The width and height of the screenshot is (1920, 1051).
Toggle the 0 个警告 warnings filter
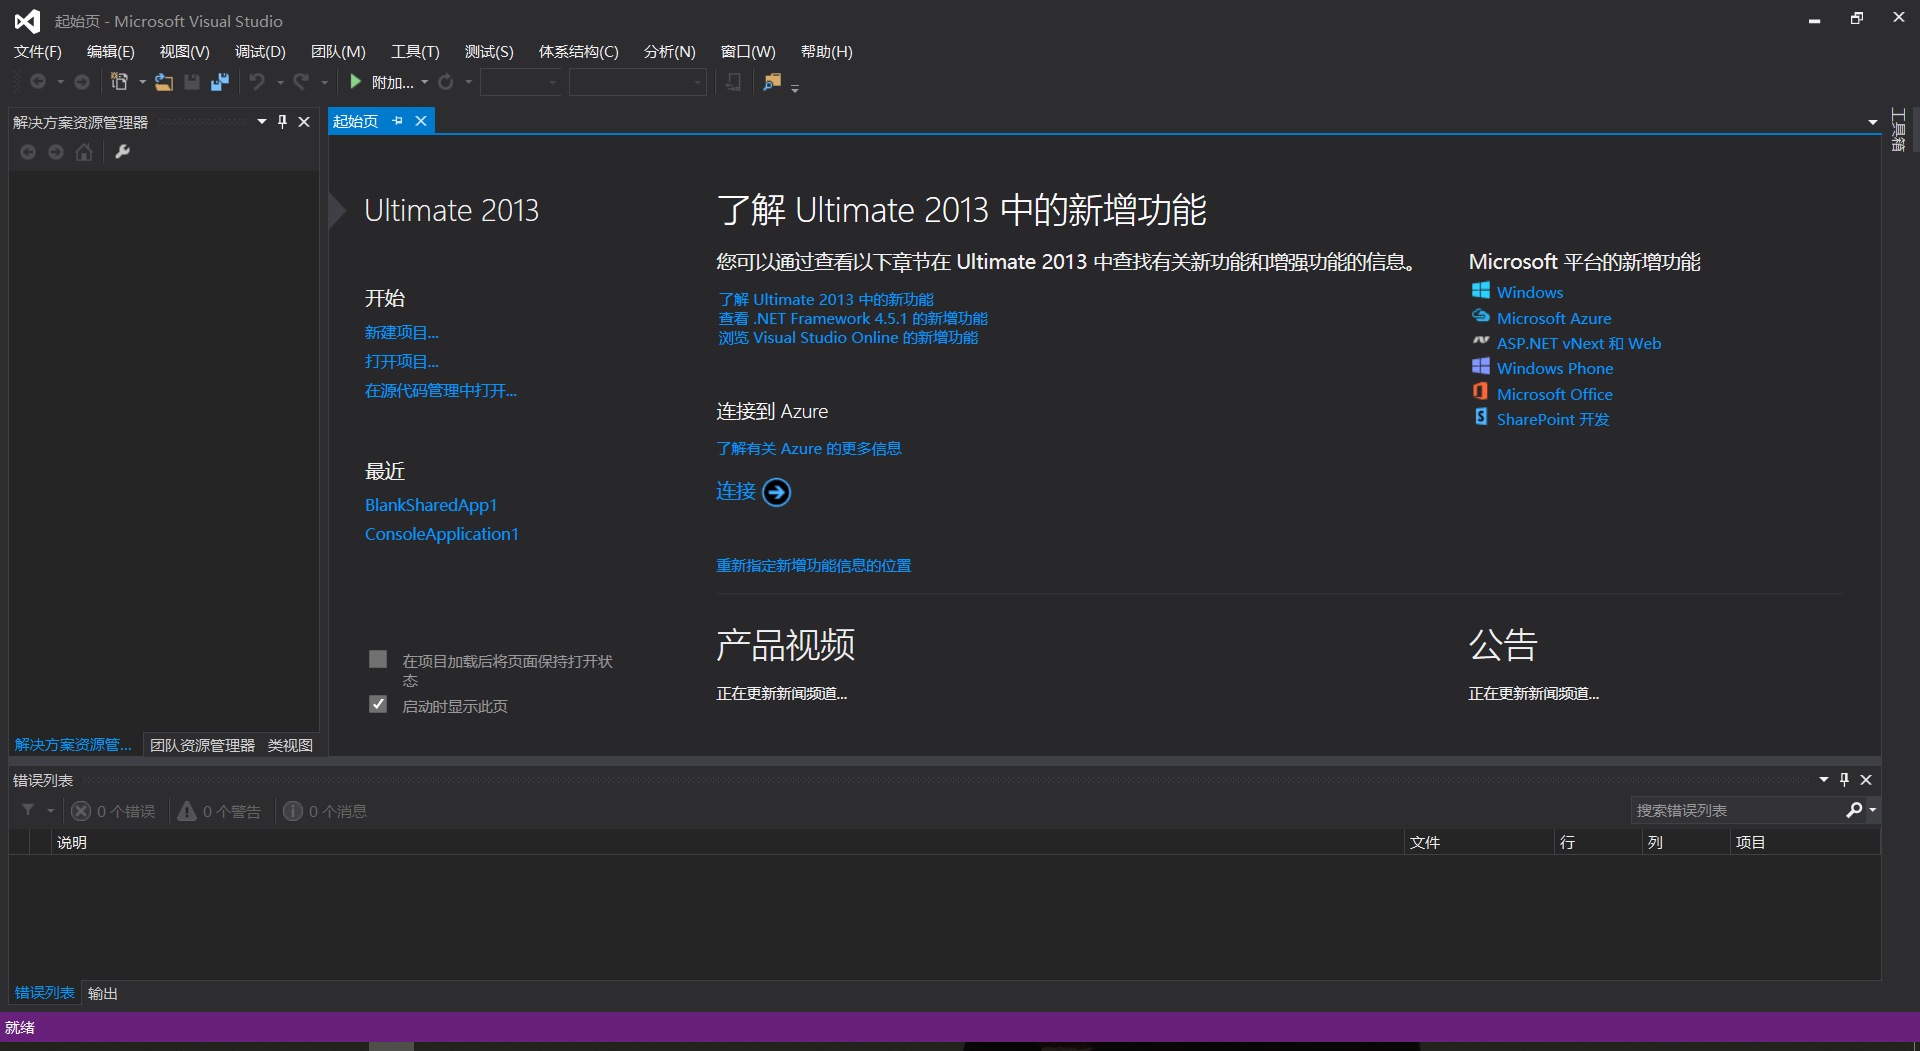pos(220,811)
